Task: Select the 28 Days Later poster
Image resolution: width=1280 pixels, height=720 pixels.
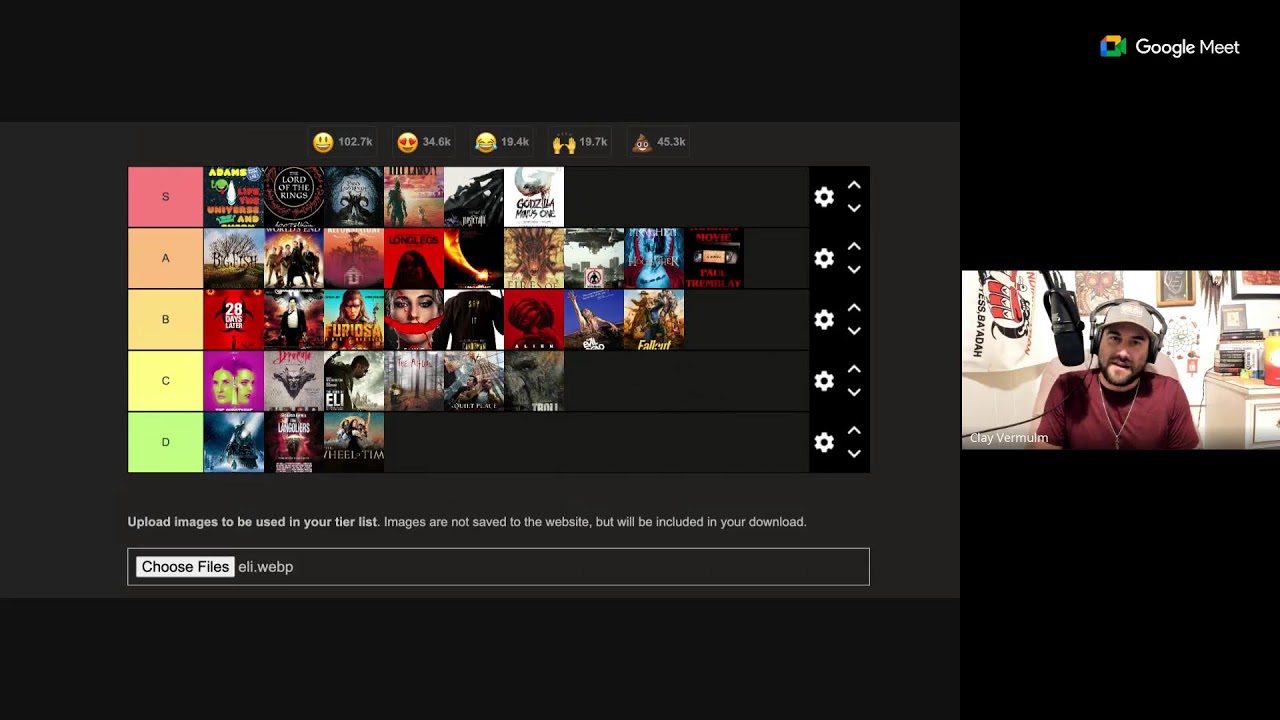Action: pos(234,319)
